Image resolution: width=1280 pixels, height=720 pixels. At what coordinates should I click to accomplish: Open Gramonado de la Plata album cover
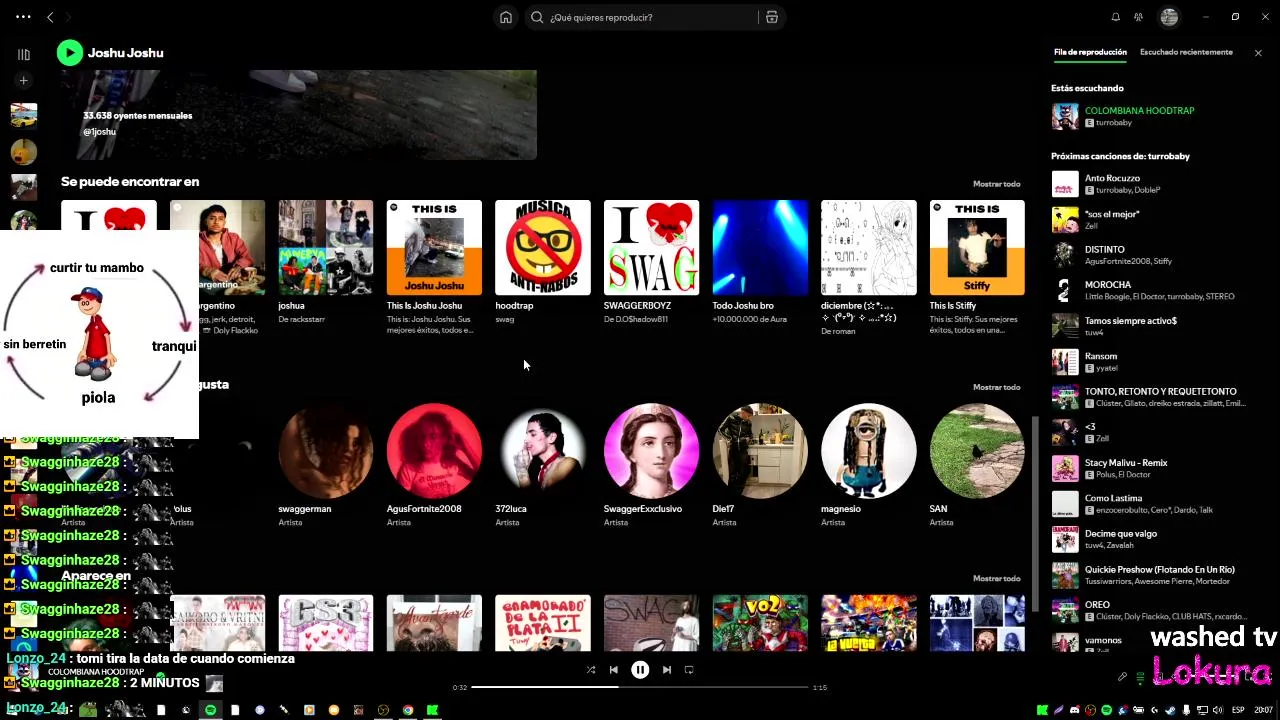point(542,623)
